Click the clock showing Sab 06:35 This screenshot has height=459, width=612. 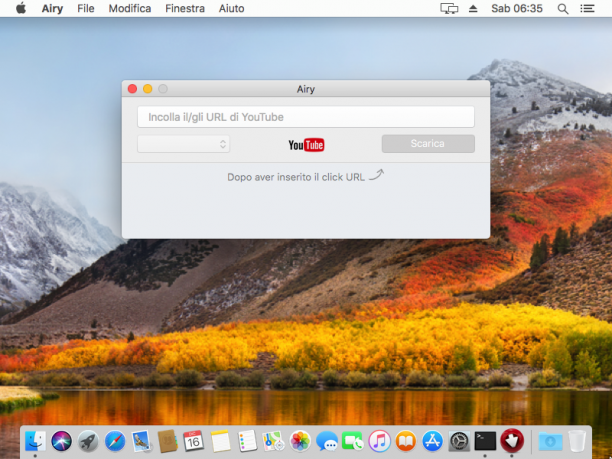click(x=517, y=9)
